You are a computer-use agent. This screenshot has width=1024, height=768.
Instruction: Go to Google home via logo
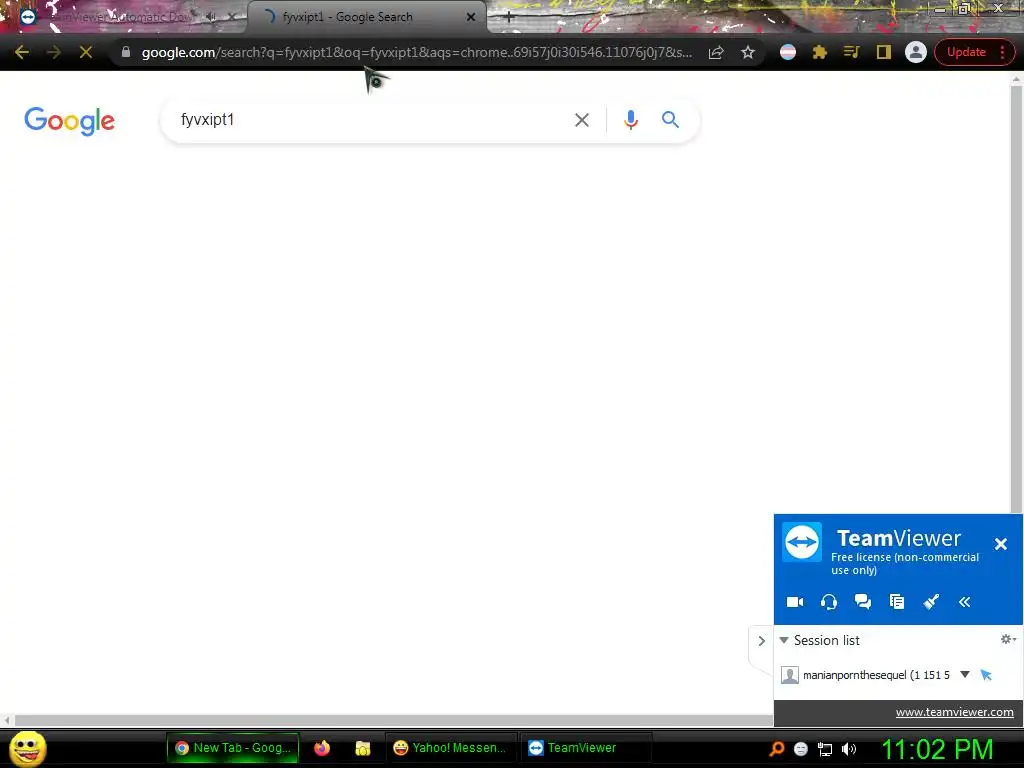[x=70, y=121]
